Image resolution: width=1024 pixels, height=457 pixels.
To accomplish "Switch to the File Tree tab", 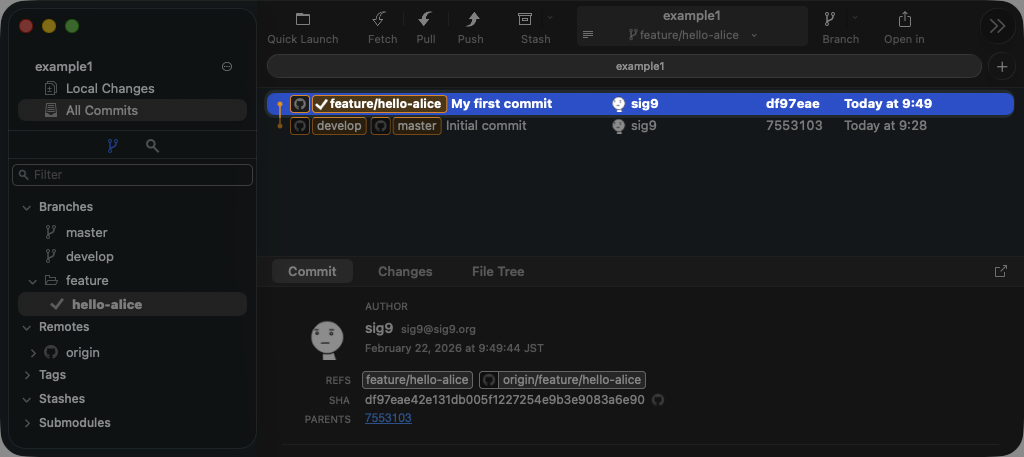I will (x=498, y=272).
